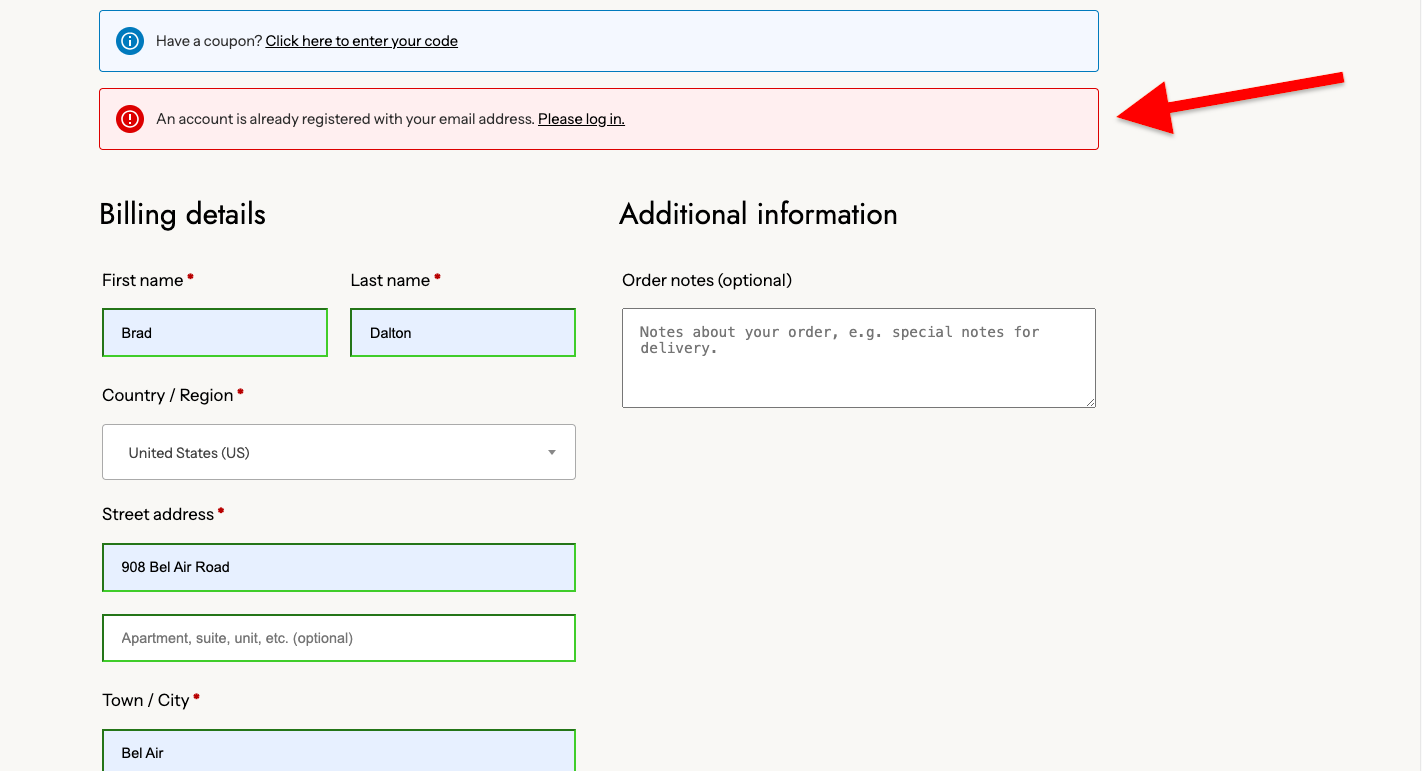1422x771 pixels.
Task: Open the United States (US) country selector
Action: click(x=338, y=453)
